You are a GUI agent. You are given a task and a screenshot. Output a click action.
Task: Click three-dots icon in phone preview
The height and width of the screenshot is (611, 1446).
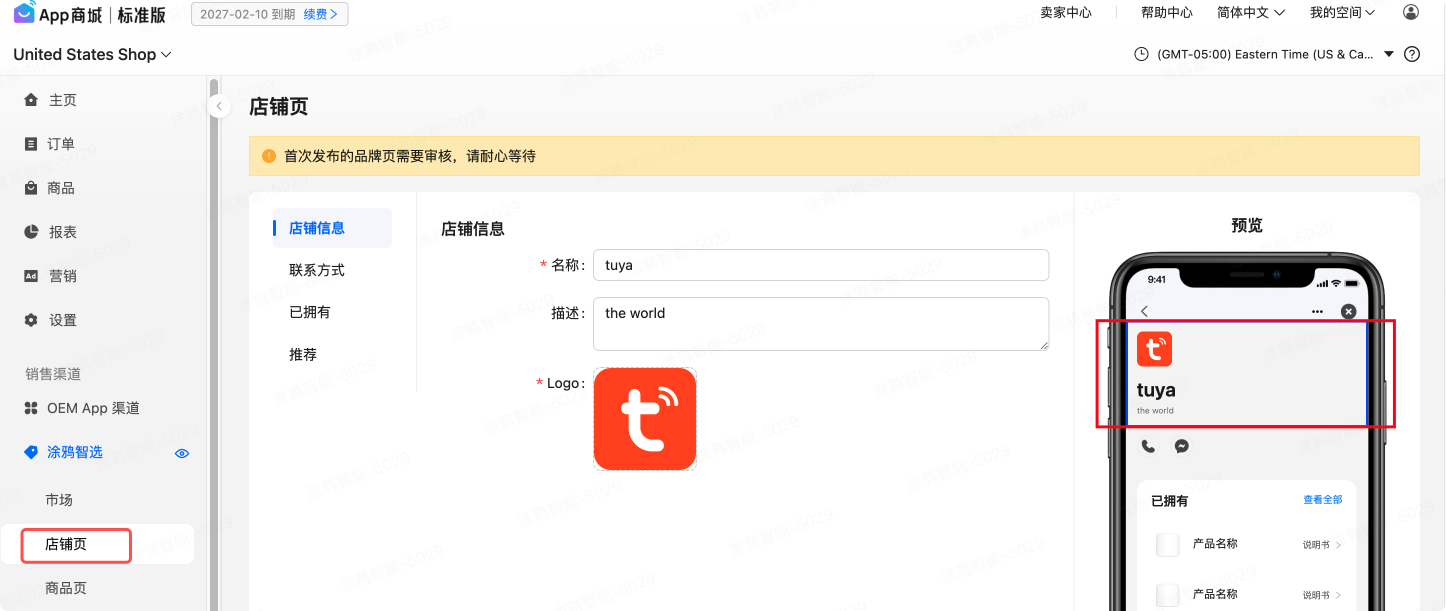coord(1318,311)
